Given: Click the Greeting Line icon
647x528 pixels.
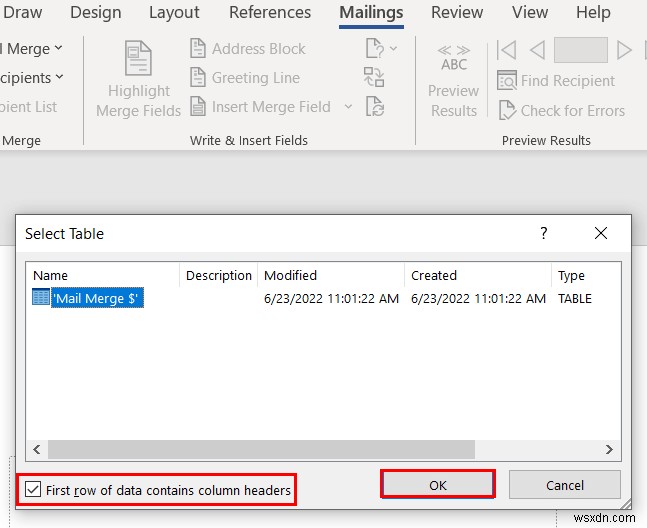Looking at the screenshot, I should point(198,77).
